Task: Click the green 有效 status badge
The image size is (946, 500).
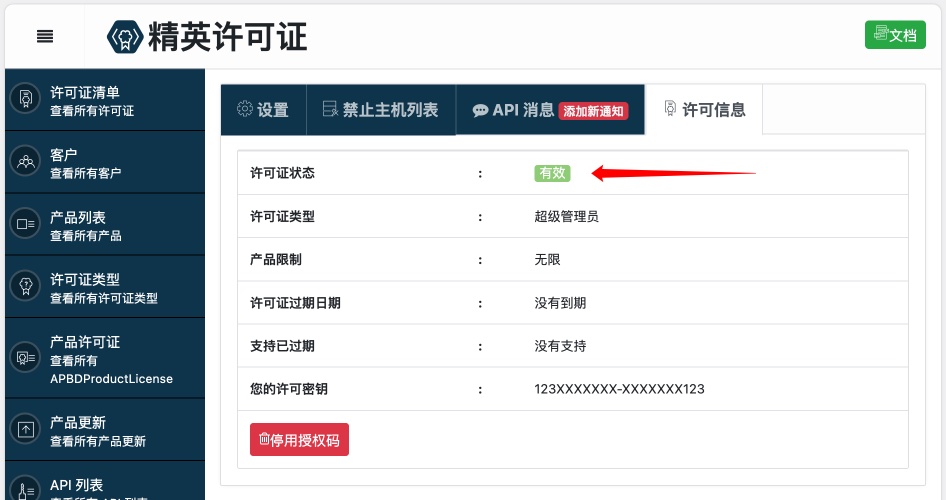Action: pyautogui.click(x=552, y=173)
